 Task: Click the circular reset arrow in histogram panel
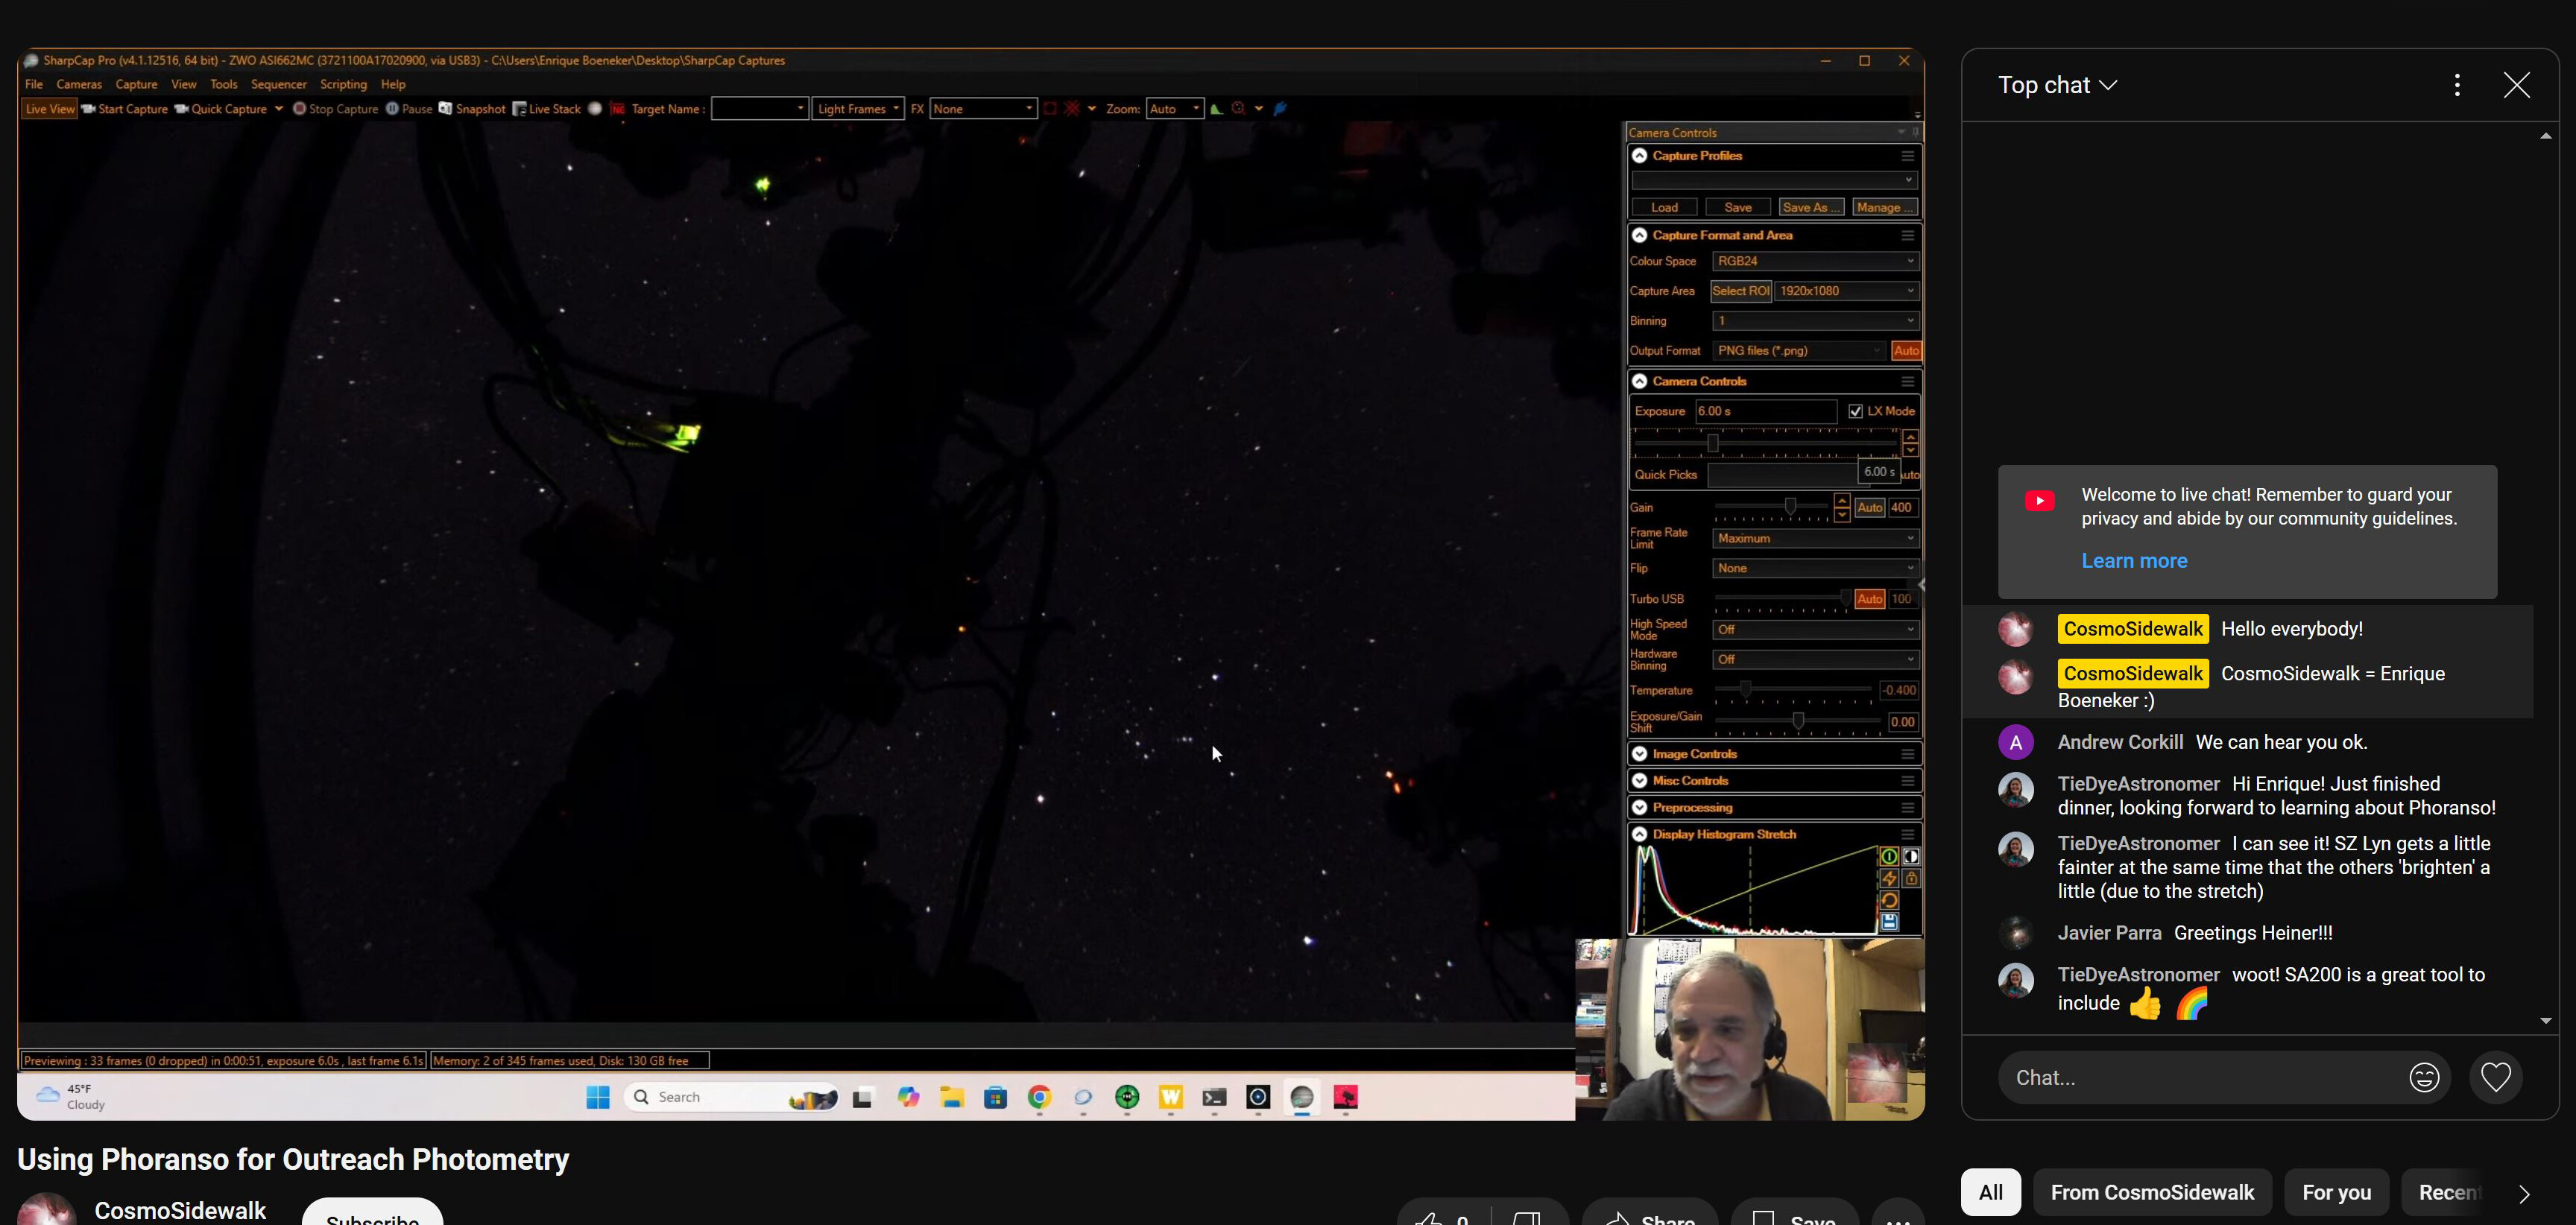coord(1889,900)
